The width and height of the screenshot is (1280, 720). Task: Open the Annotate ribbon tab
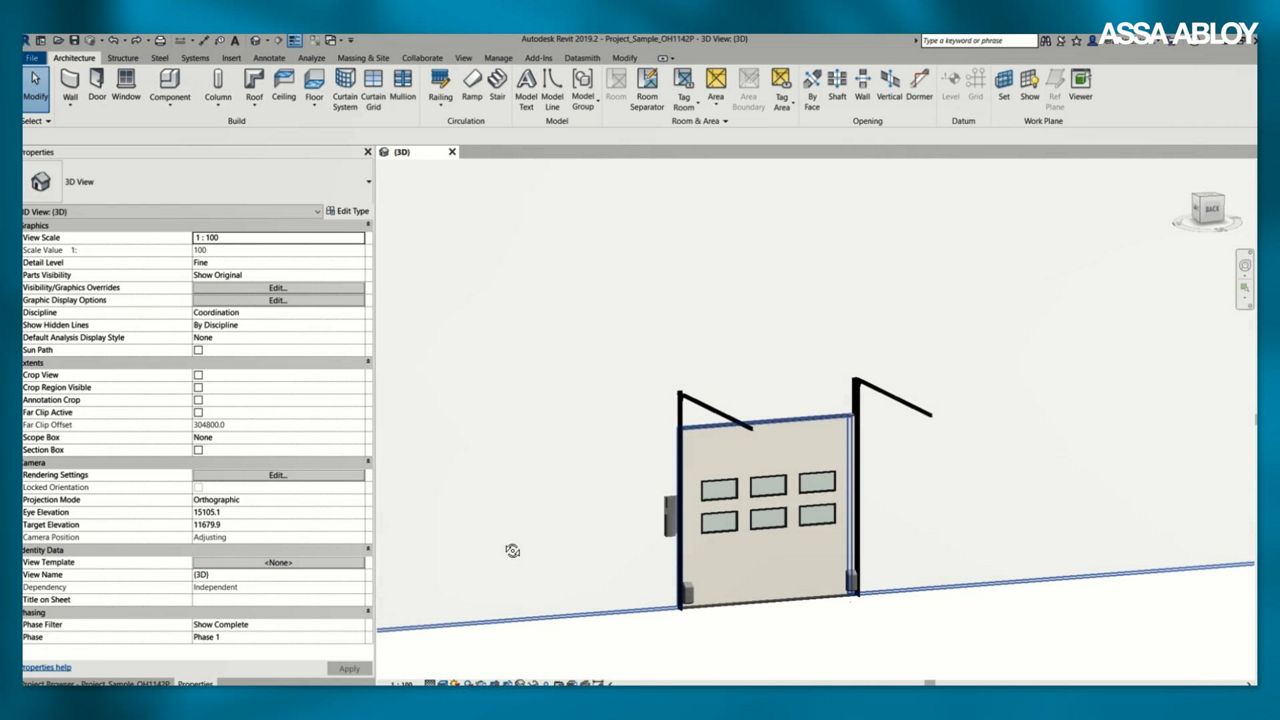pos(269,58)
